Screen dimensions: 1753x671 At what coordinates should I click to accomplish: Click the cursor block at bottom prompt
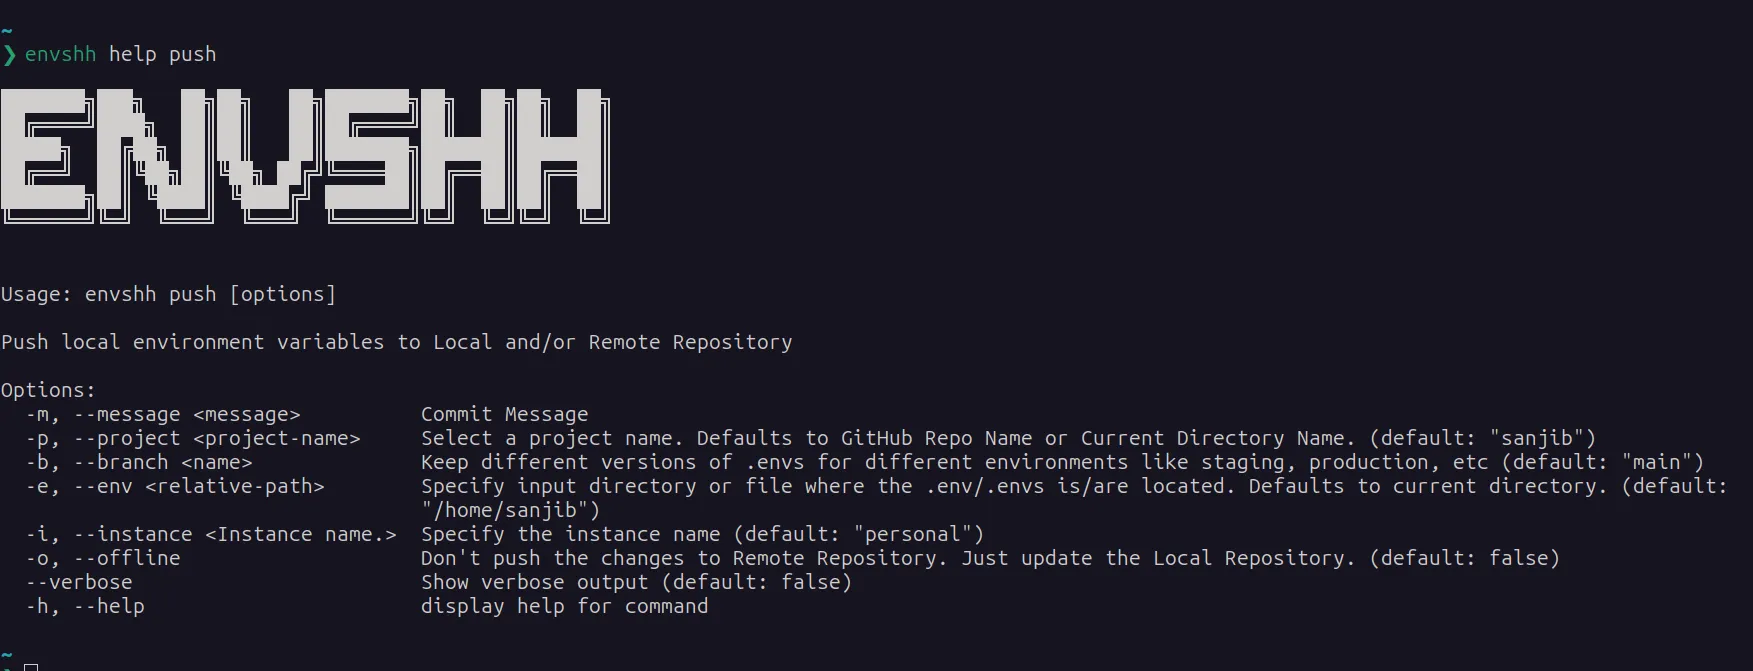pyautogui.click(x=31, y=667)
